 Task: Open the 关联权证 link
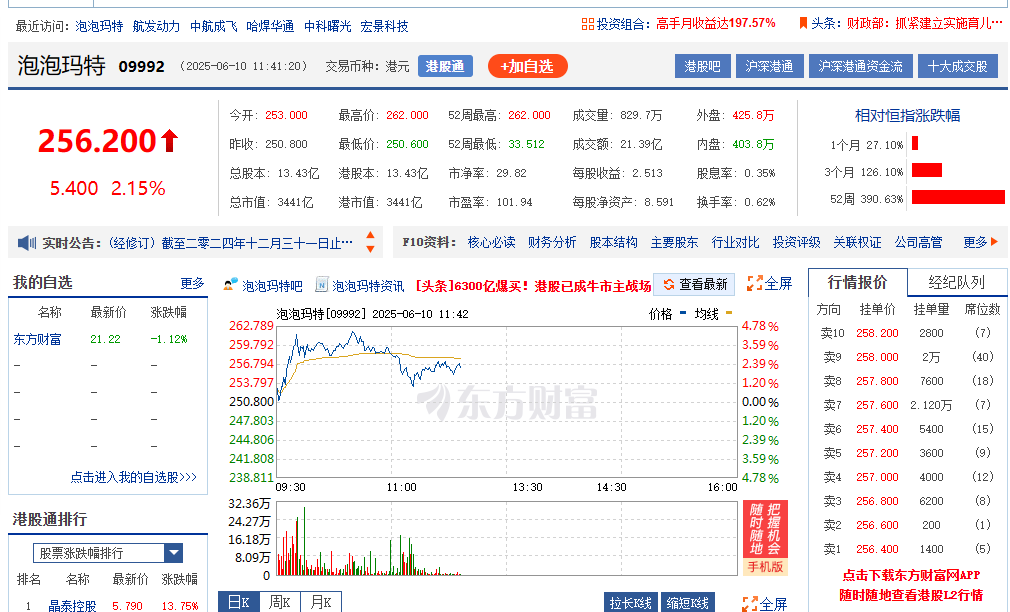[x=857, y=242]
